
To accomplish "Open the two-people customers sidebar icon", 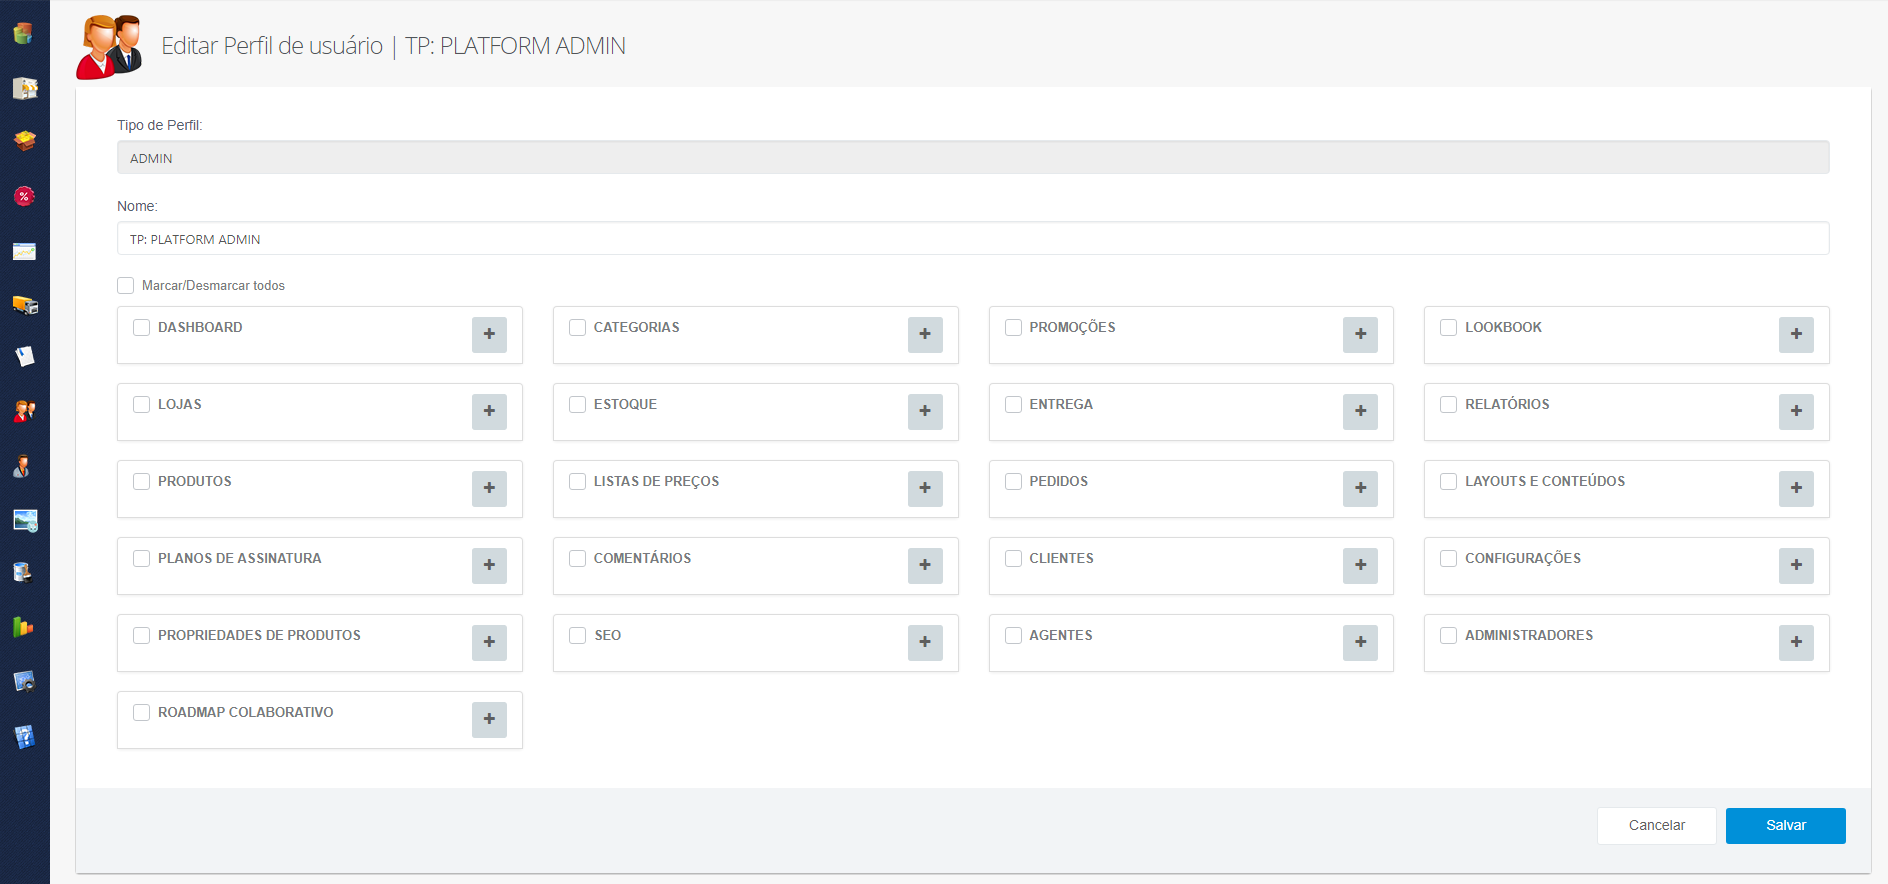I will 24,411.
